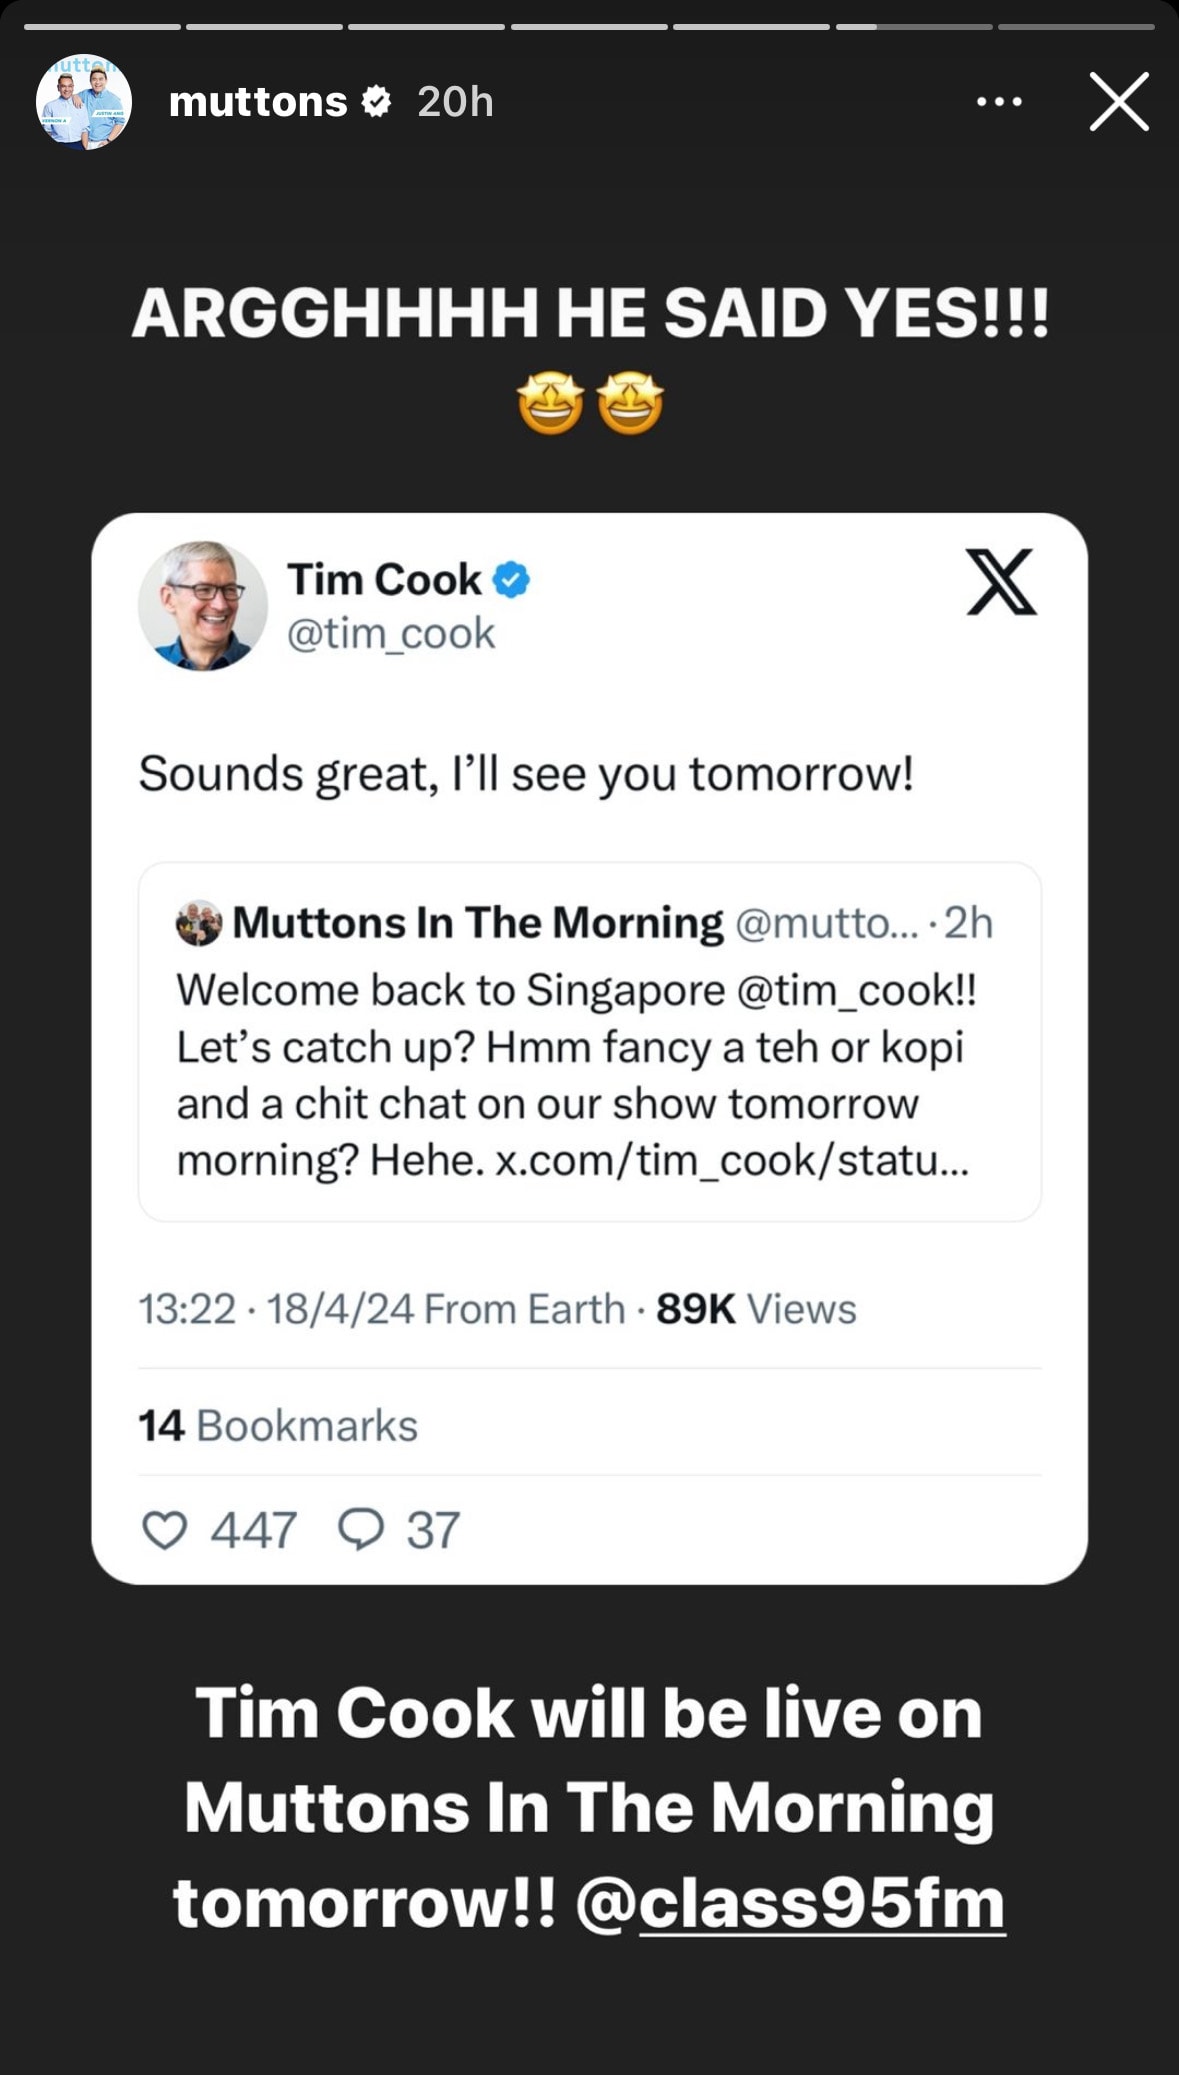The image size is (1179, 2075).
Task: Tap the Muttons In The Morning avatar
Action: [199, 923]
